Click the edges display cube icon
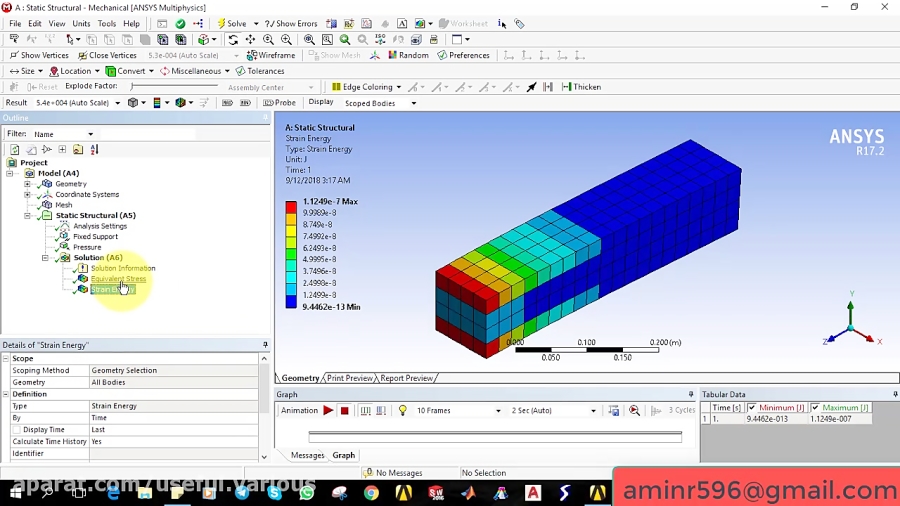 181,103
